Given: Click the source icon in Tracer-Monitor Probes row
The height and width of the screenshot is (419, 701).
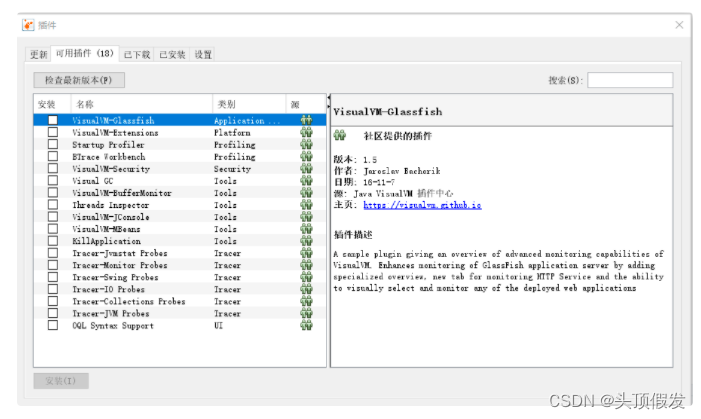Looking at the screenshot, I should (x=306, y=265).
